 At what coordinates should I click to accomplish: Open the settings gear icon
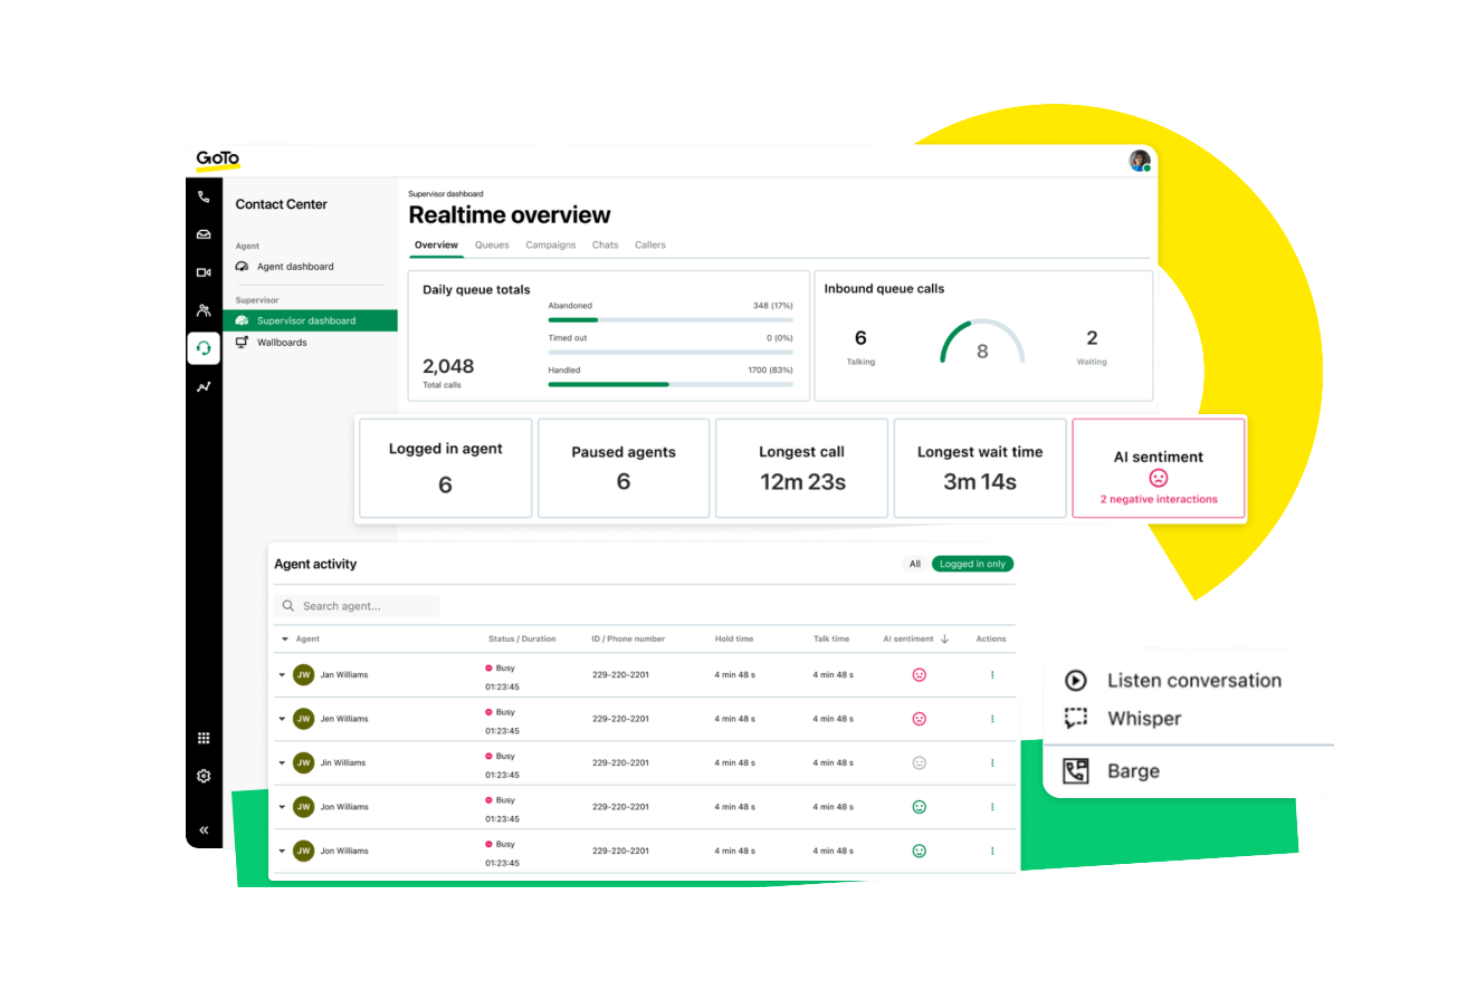(x=204, y=776)
